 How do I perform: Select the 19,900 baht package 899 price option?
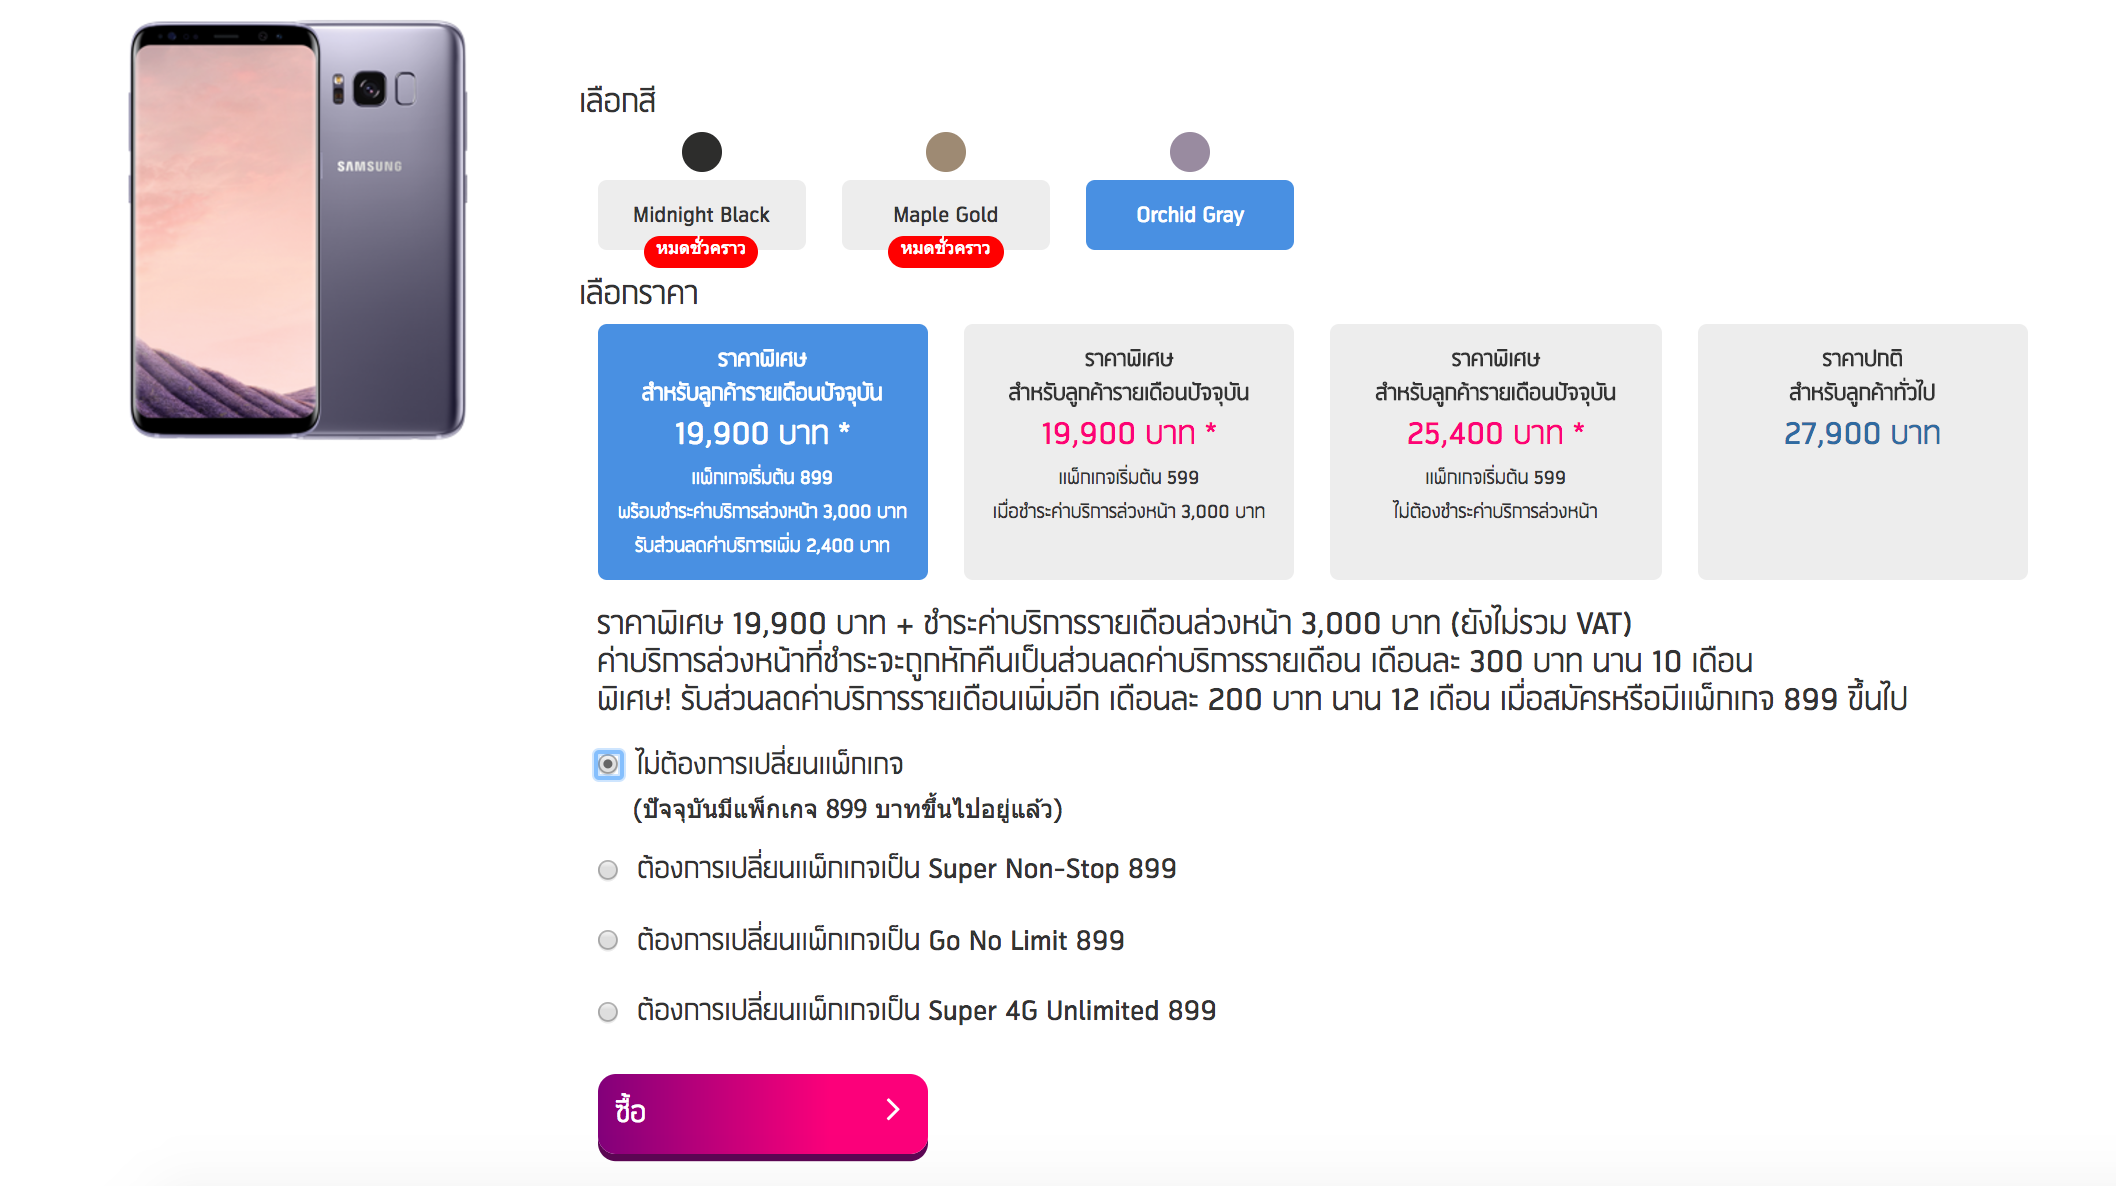[762, 451]
